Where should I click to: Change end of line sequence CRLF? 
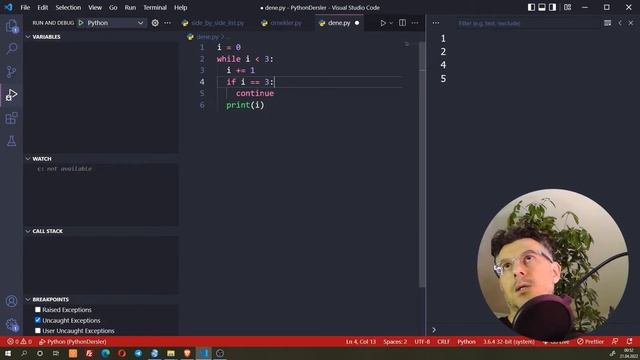tap(443, 342)
